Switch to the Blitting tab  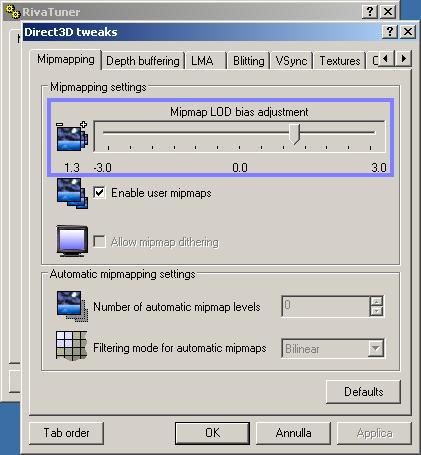[248, 61]
